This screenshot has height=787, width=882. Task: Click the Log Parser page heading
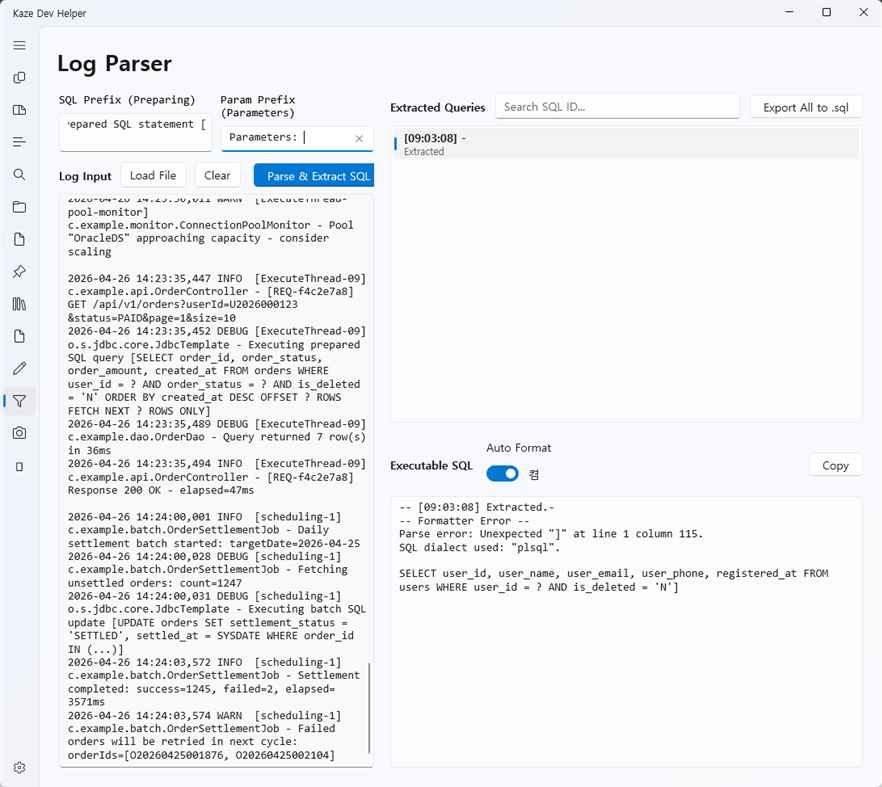point(114,64)
